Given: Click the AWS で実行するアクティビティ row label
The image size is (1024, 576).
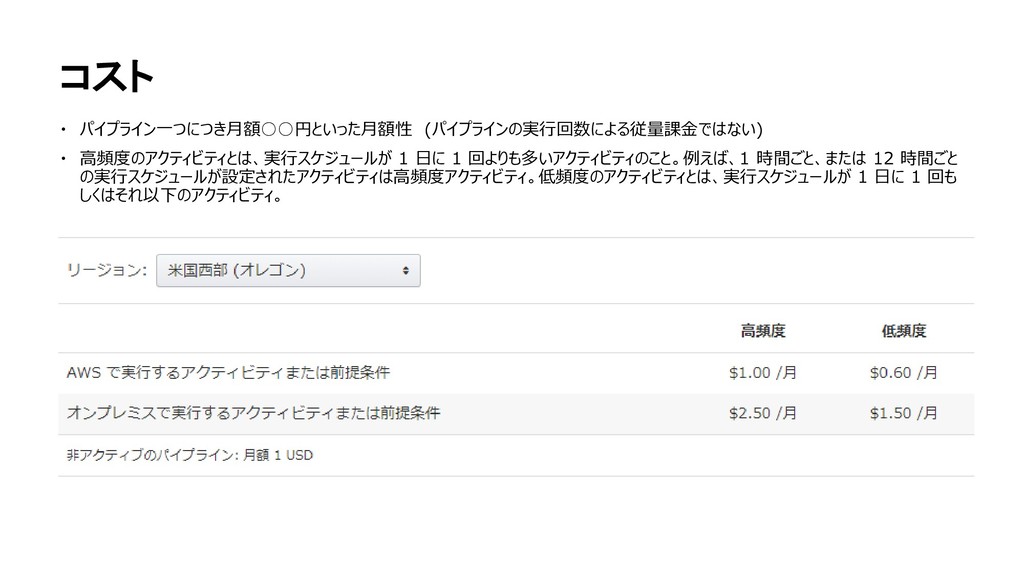Looking at the screenshot, I should pos(228,373).
